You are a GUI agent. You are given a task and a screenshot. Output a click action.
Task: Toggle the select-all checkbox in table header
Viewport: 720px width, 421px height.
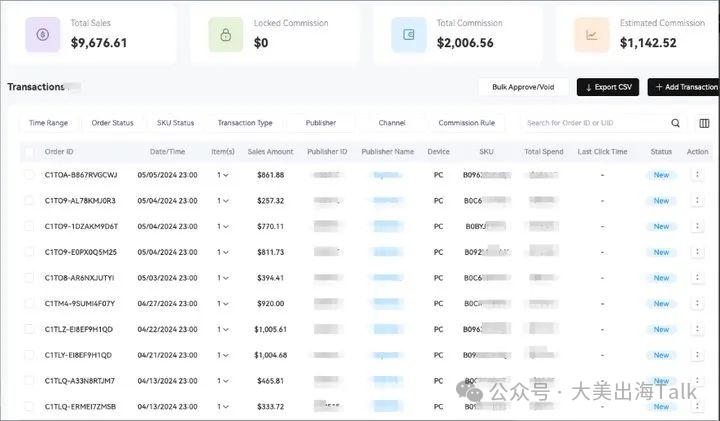pos(29,152)
